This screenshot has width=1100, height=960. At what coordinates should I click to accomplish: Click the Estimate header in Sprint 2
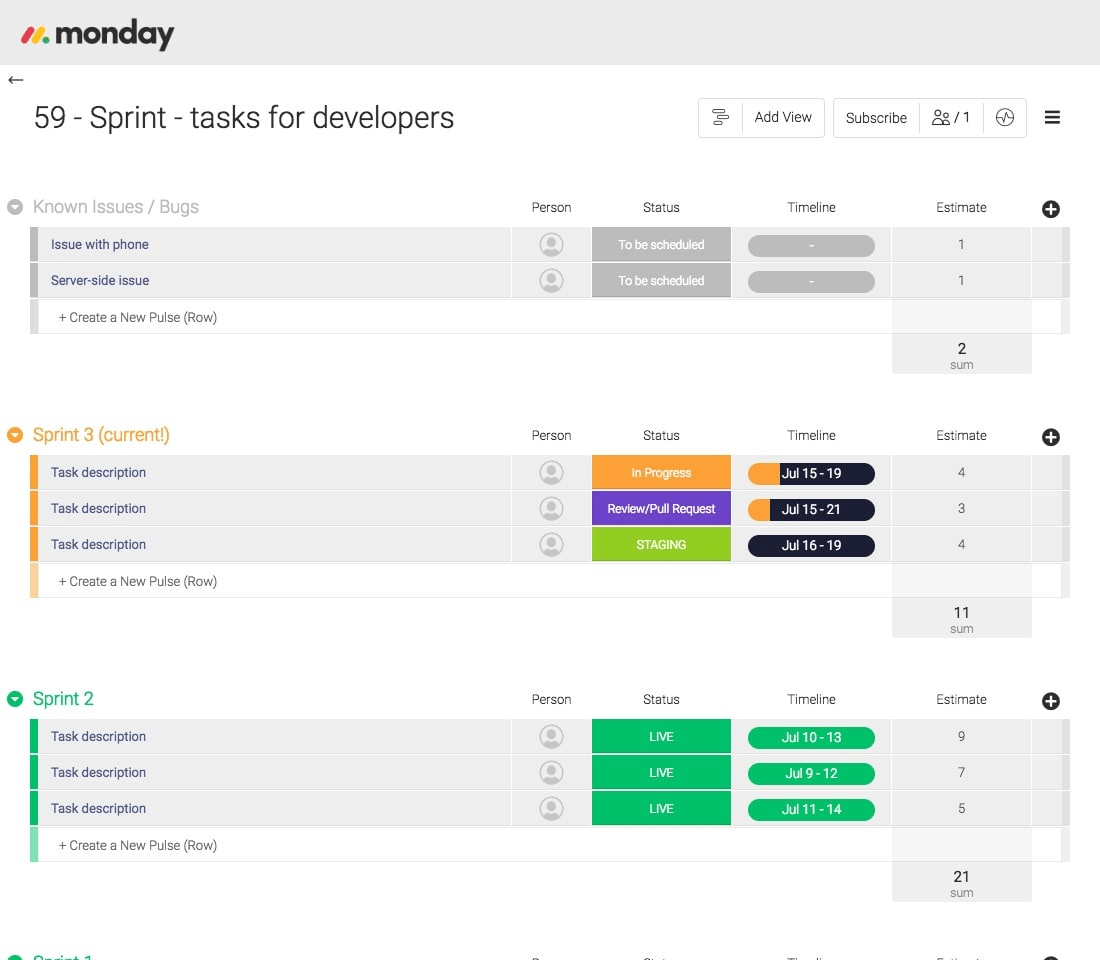pos(961,700)
